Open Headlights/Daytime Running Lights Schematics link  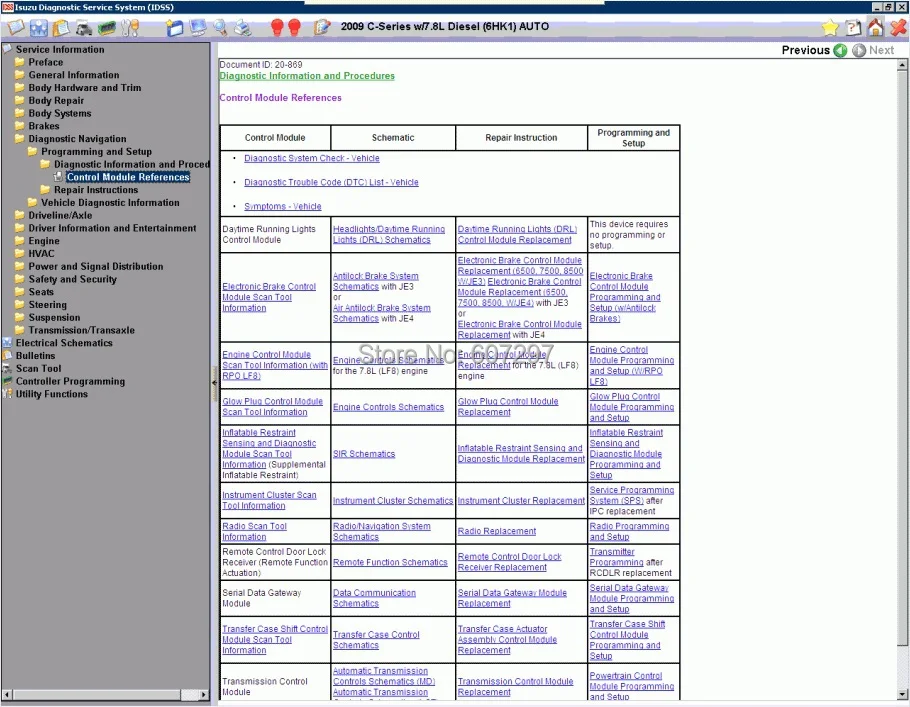pos(389,235)
